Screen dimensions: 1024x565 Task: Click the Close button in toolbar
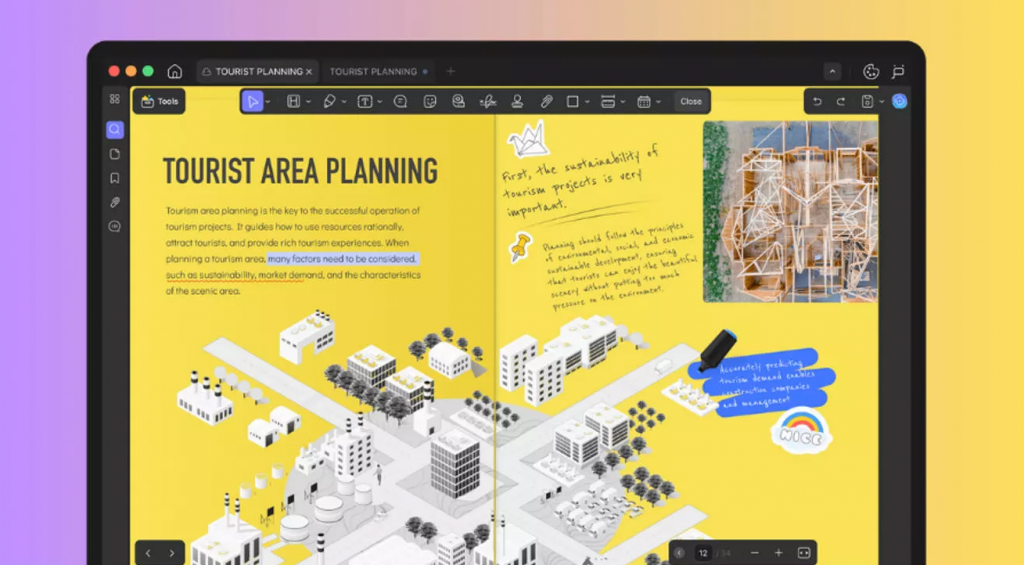691,101
